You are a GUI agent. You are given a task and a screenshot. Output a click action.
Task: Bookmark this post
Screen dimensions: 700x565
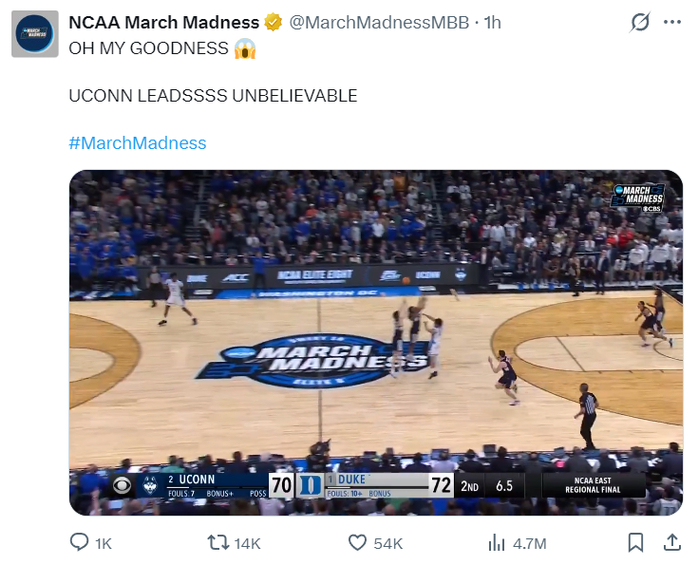coord(635,543)
